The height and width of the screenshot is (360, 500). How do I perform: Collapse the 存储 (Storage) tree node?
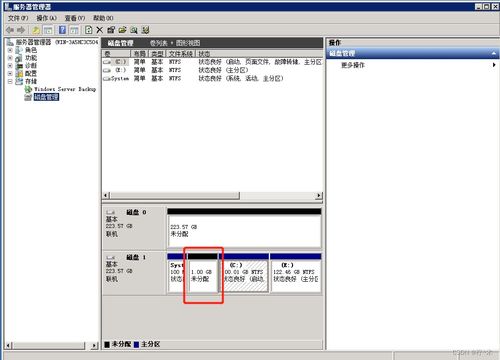click(x=10, y=81)
